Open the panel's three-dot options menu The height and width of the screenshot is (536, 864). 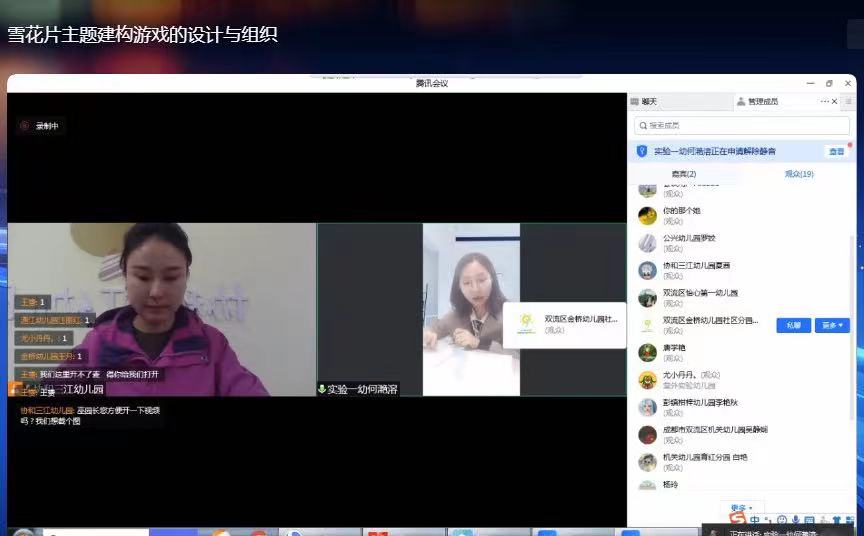tap(825, 102)
